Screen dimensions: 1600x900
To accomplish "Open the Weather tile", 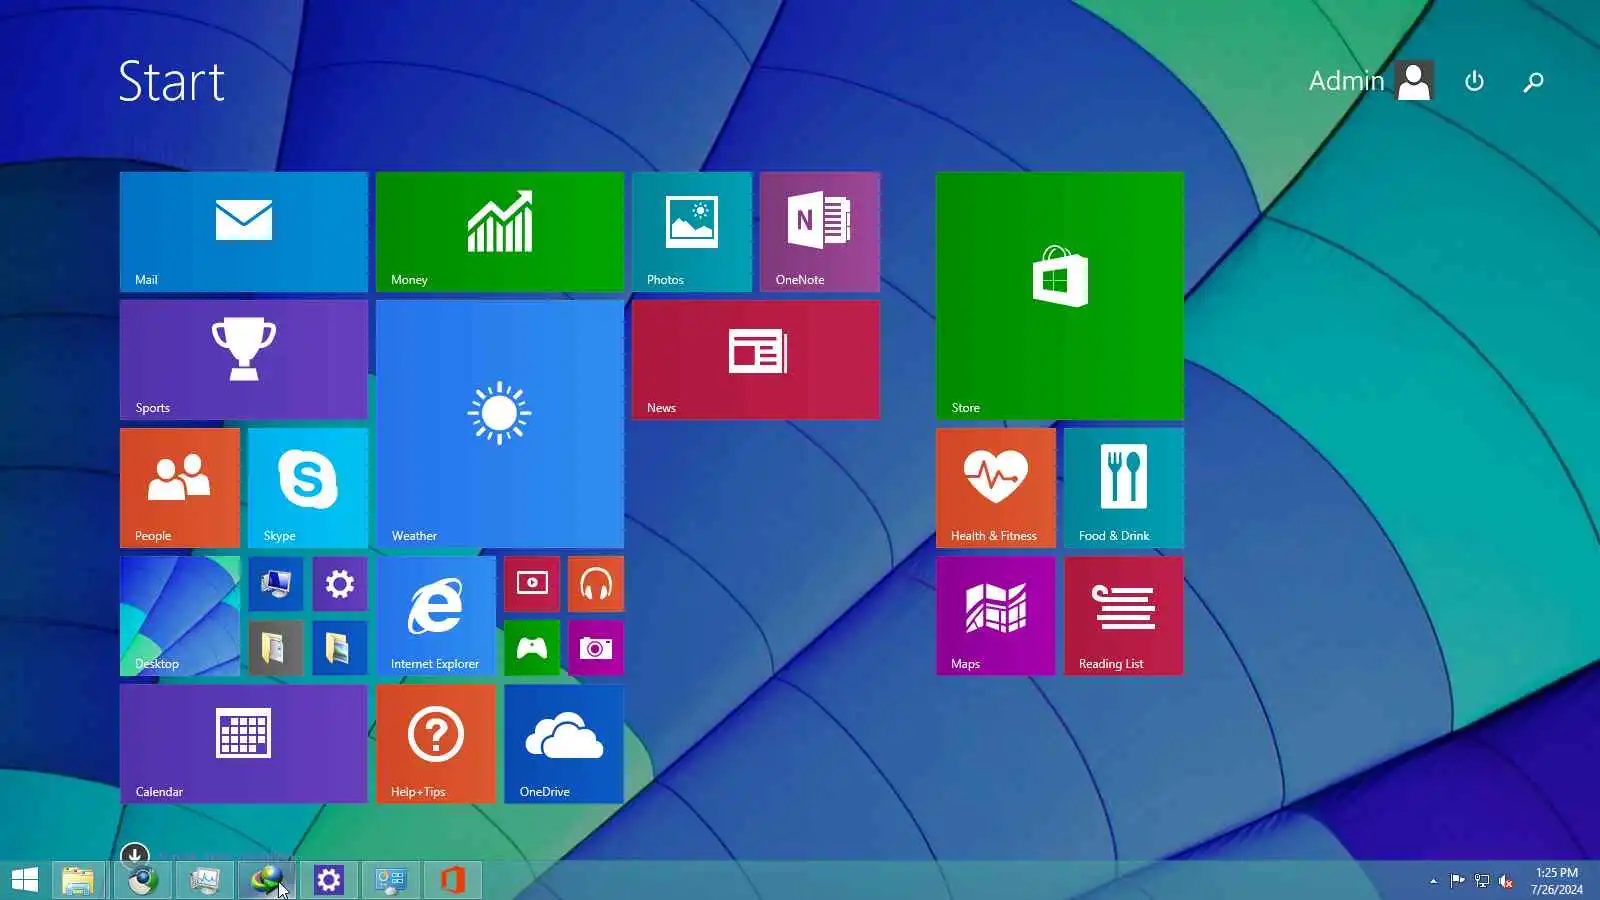I will [x=500, y=424].
